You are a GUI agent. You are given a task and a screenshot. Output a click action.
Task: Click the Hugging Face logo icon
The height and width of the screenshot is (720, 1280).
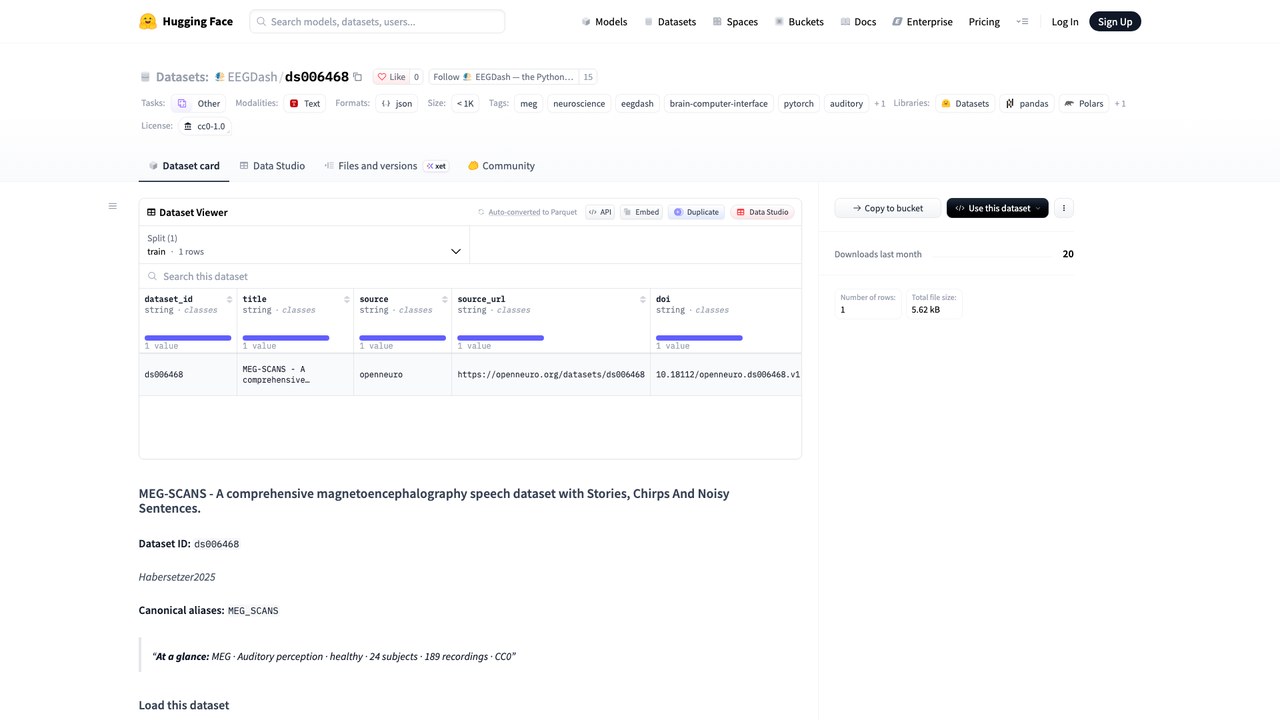pos(148,21)
